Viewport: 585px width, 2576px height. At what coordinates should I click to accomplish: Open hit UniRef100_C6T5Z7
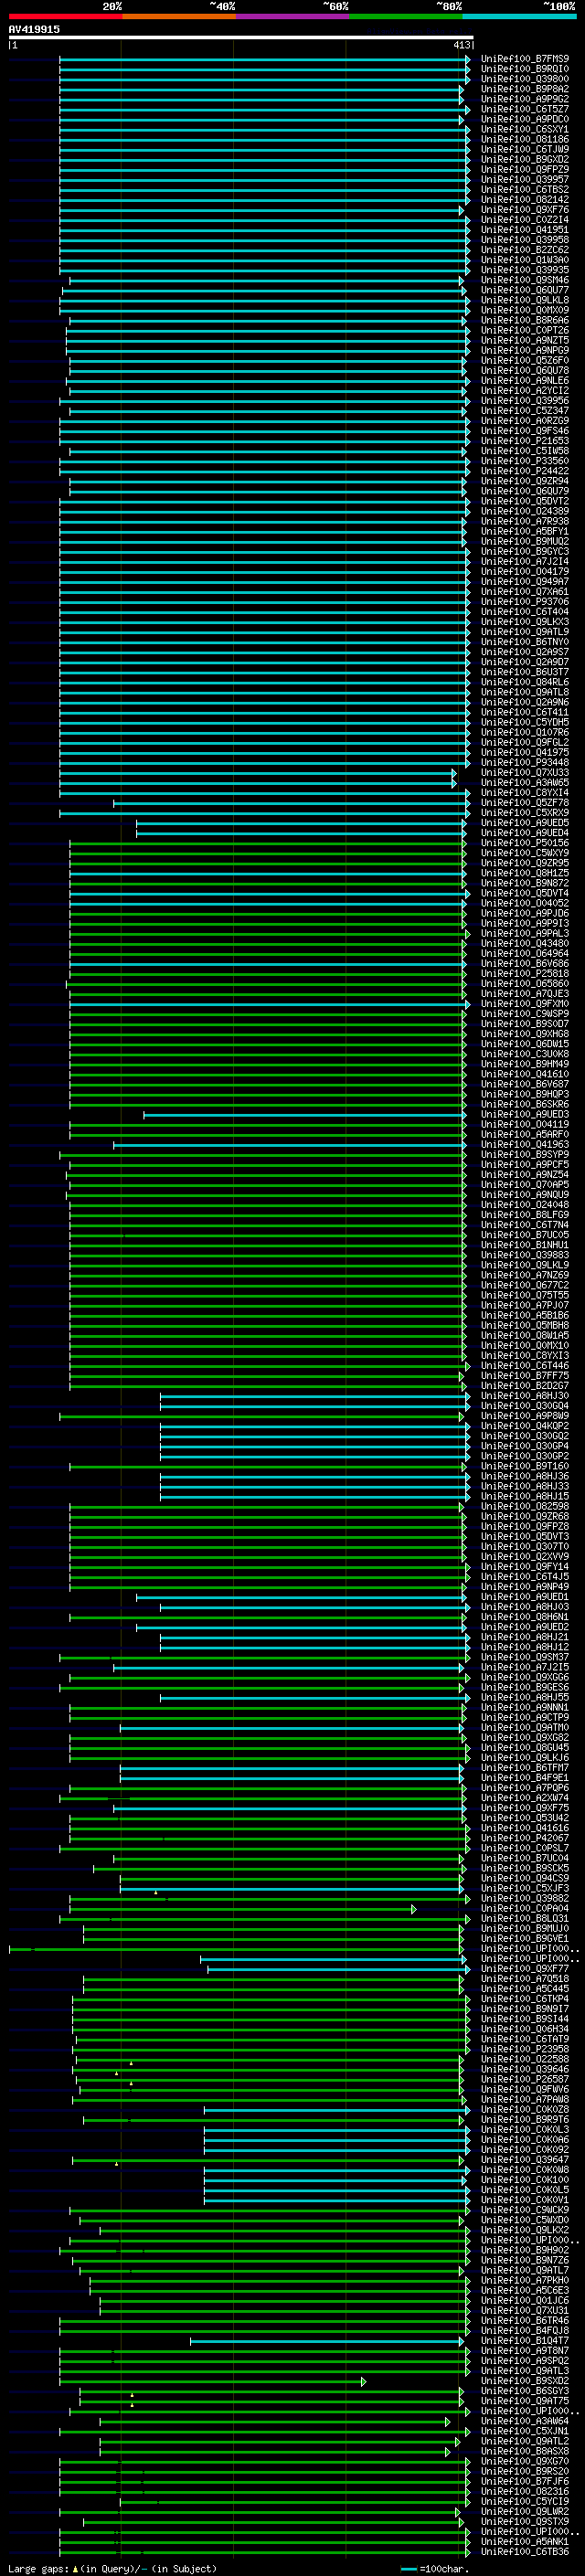click(525, 109)
